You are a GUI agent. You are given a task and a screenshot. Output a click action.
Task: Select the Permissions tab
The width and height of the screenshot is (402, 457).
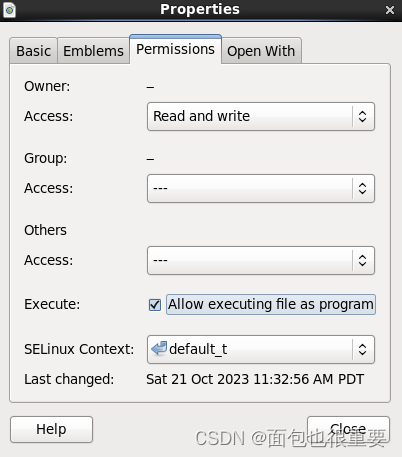coord(175,49)
